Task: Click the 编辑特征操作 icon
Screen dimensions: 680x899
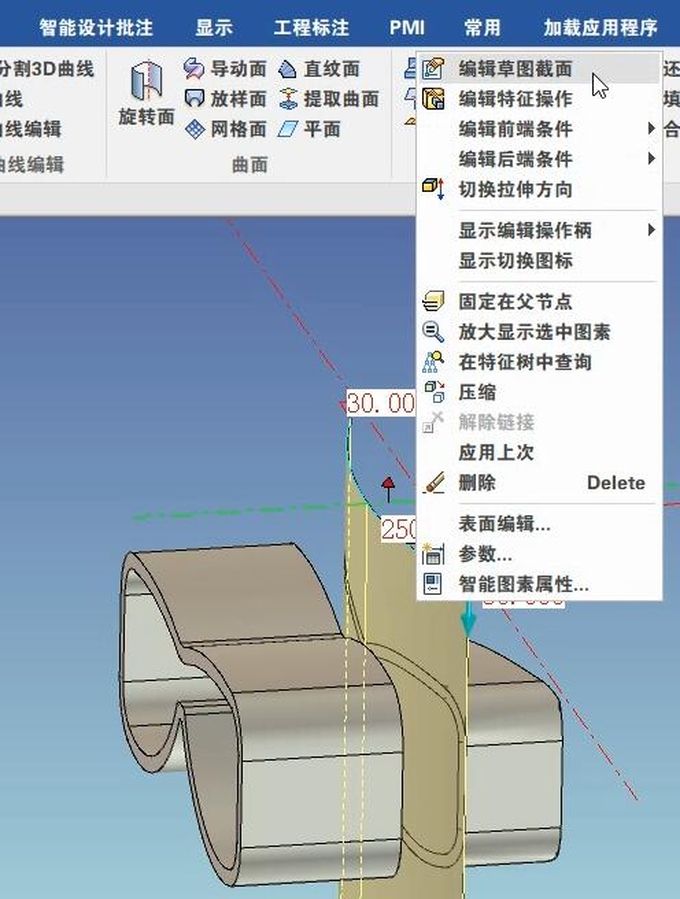Action: click(433, 99)
